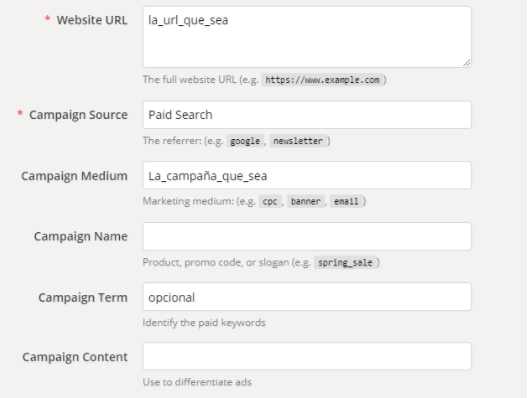Viewport: 528px width, 398px height.
Task: Click the Campaign Medium input field
Action: point(307,175)
